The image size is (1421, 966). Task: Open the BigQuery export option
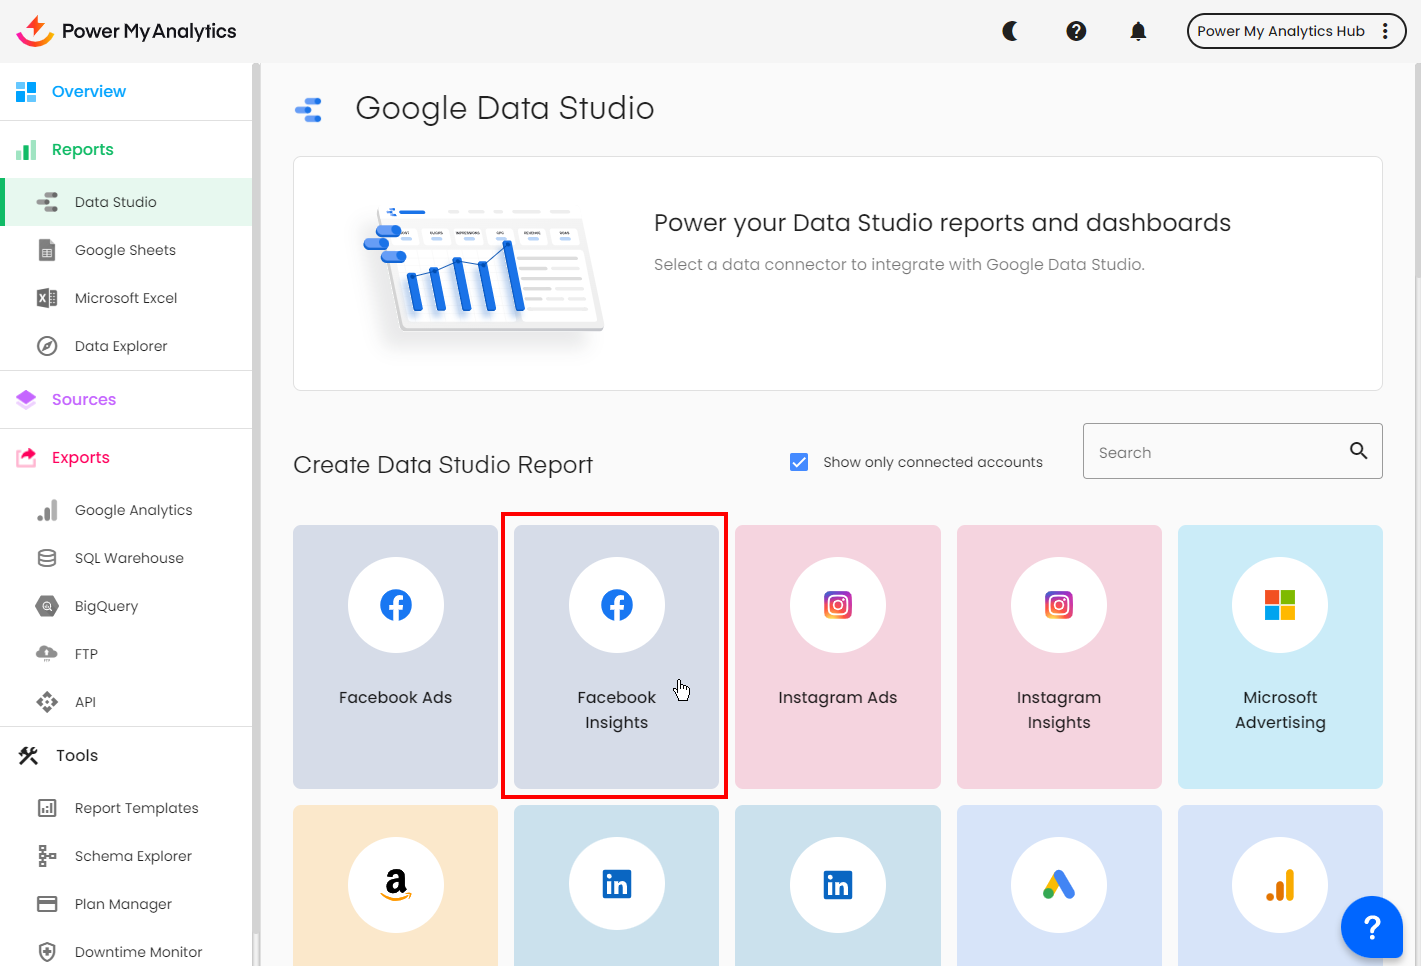106,606
